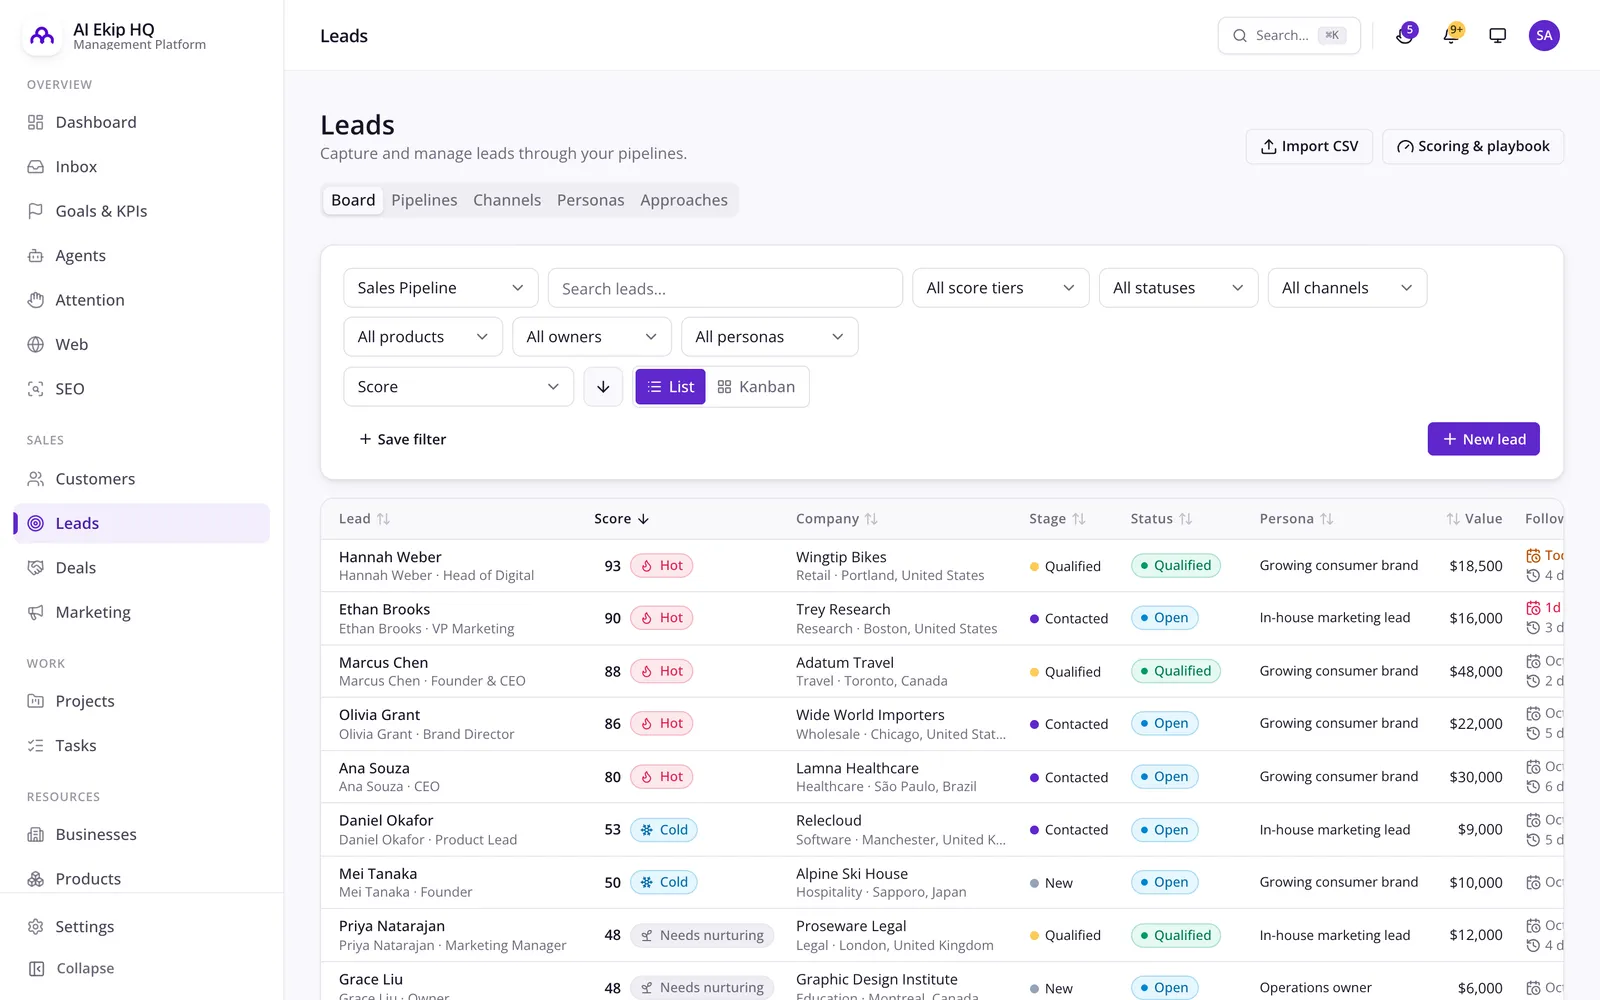The image size is (1600, 1000).
Task: Switch to List view
Action: pyautogui.click(x=670, y=387)
